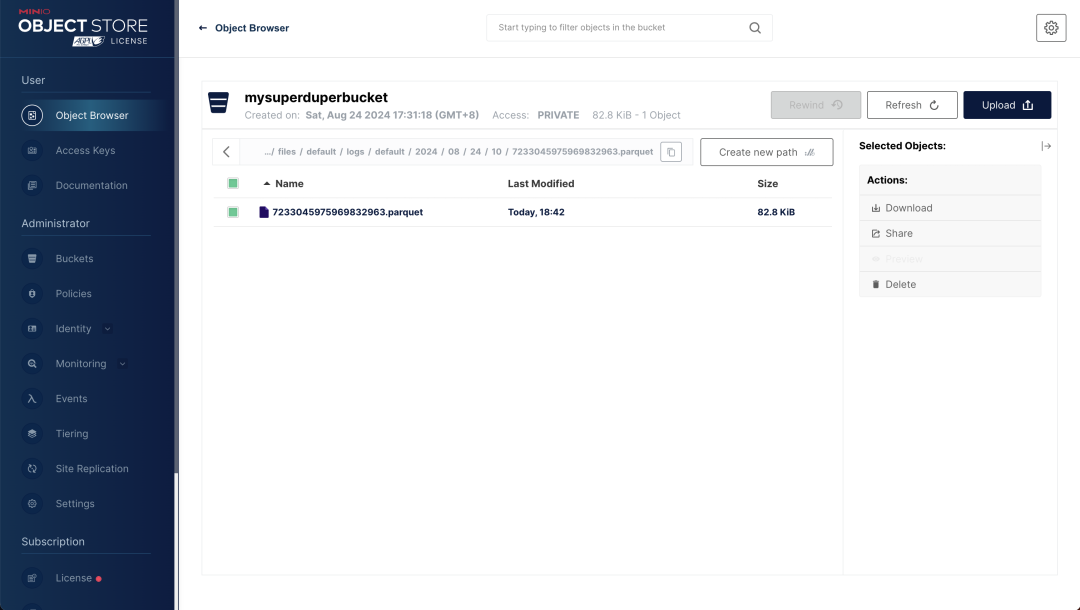Click the 'files' path breadcrumb

pos(287,151)
